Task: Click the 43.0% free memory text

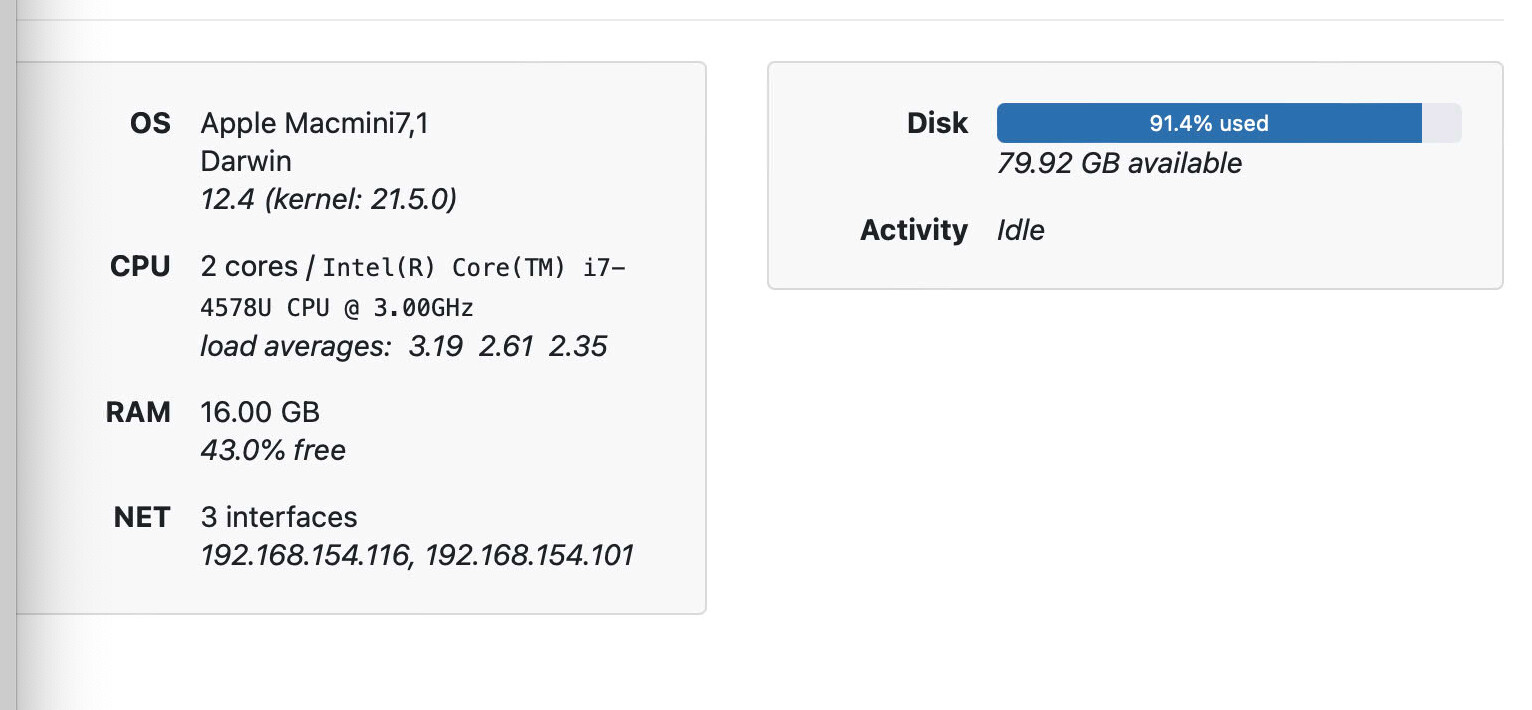Action: [273, 450]
